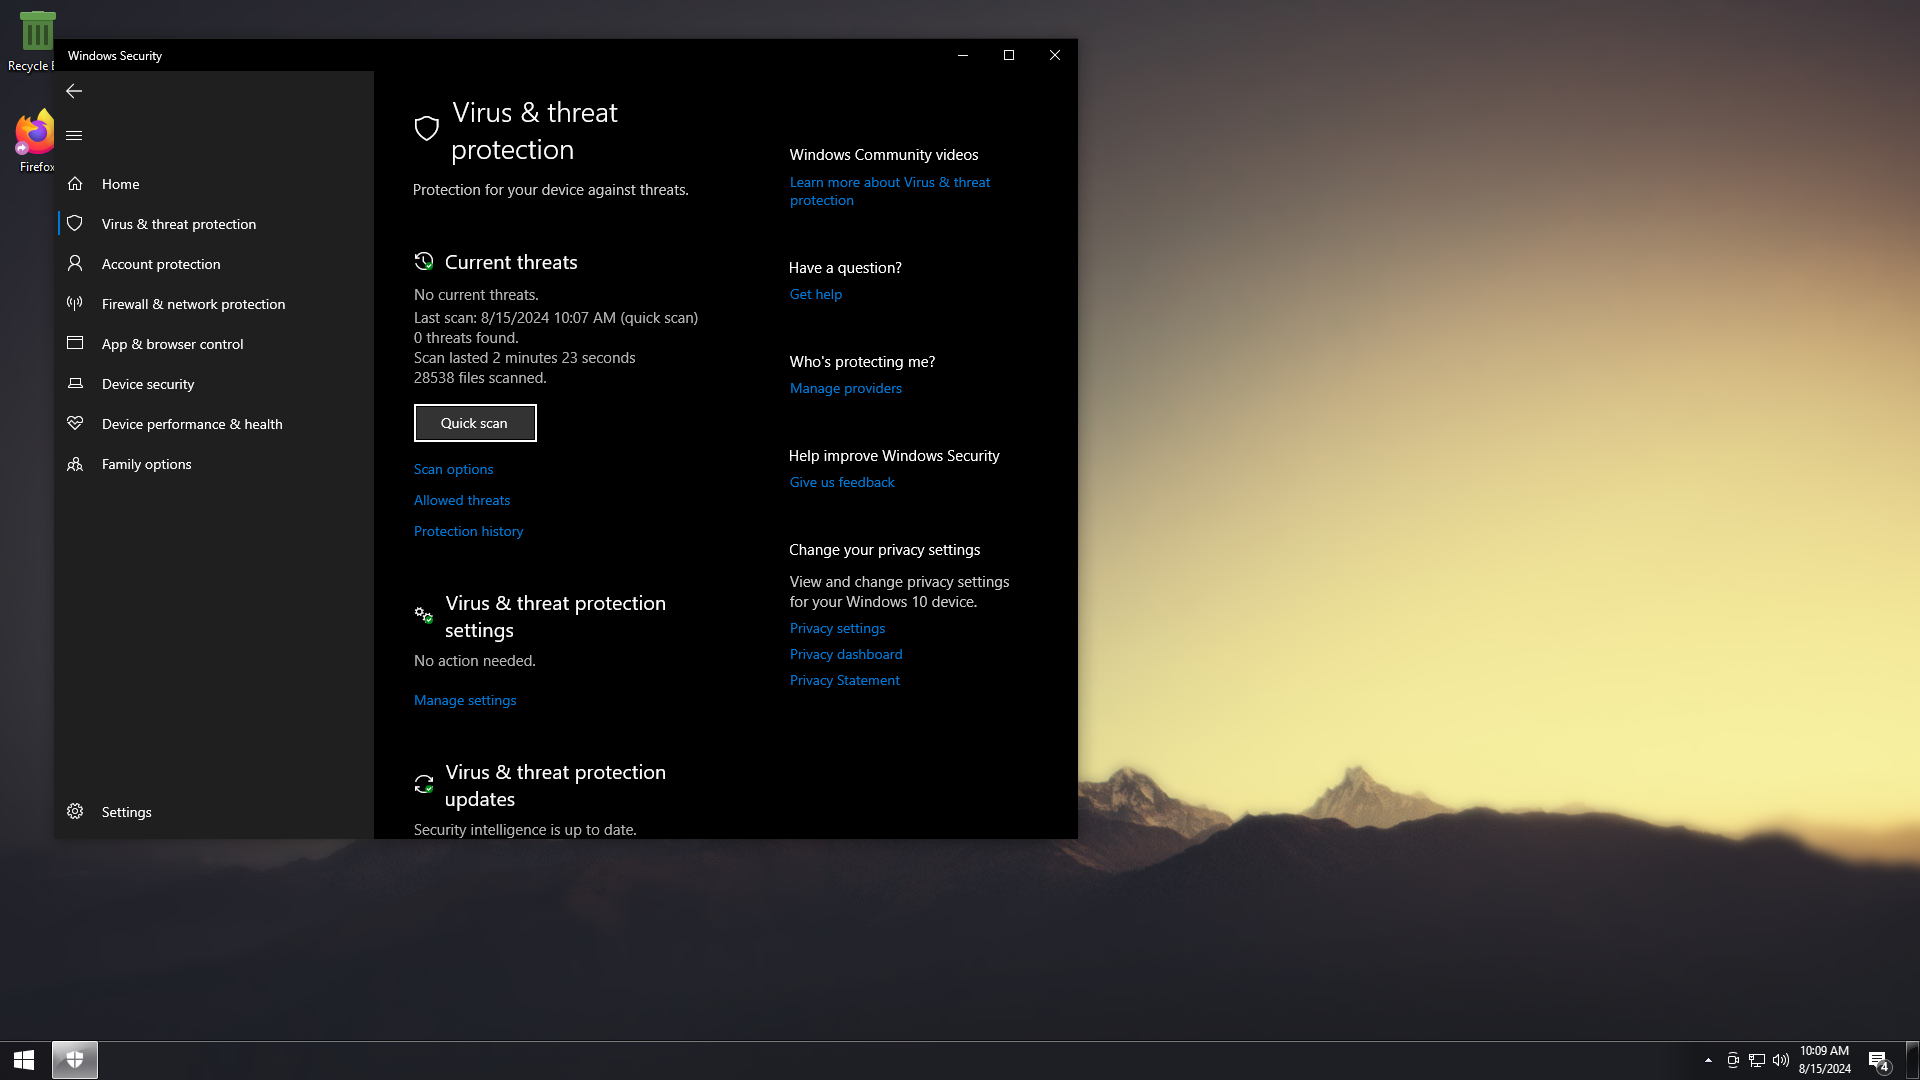Start a Quick scan

point(475,423)
